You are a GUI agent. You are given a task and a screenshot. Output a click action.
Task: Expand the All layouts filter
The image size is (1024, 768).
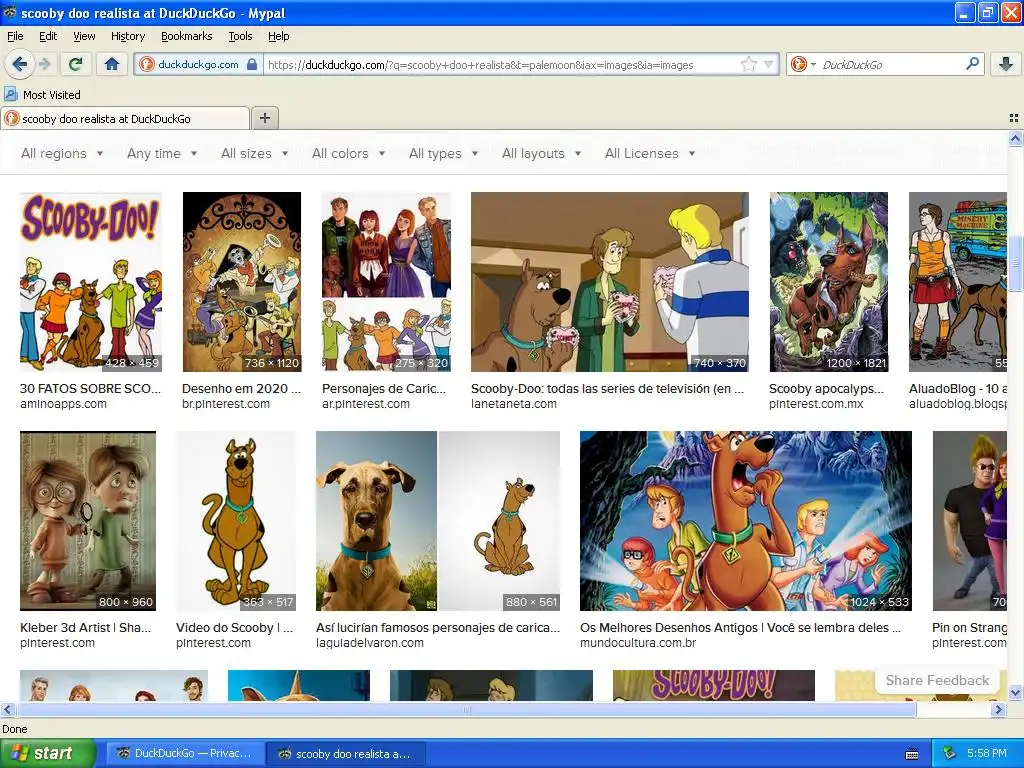coord(541,153)
